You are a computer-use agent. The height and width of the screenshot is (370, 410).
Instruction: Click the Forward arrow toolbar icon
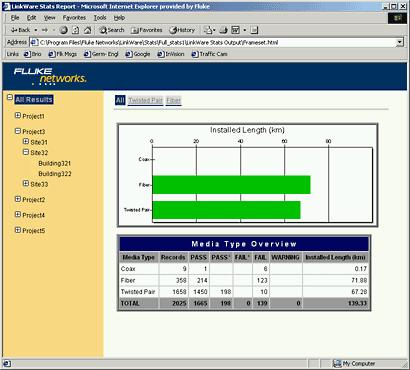coord(45,30)
